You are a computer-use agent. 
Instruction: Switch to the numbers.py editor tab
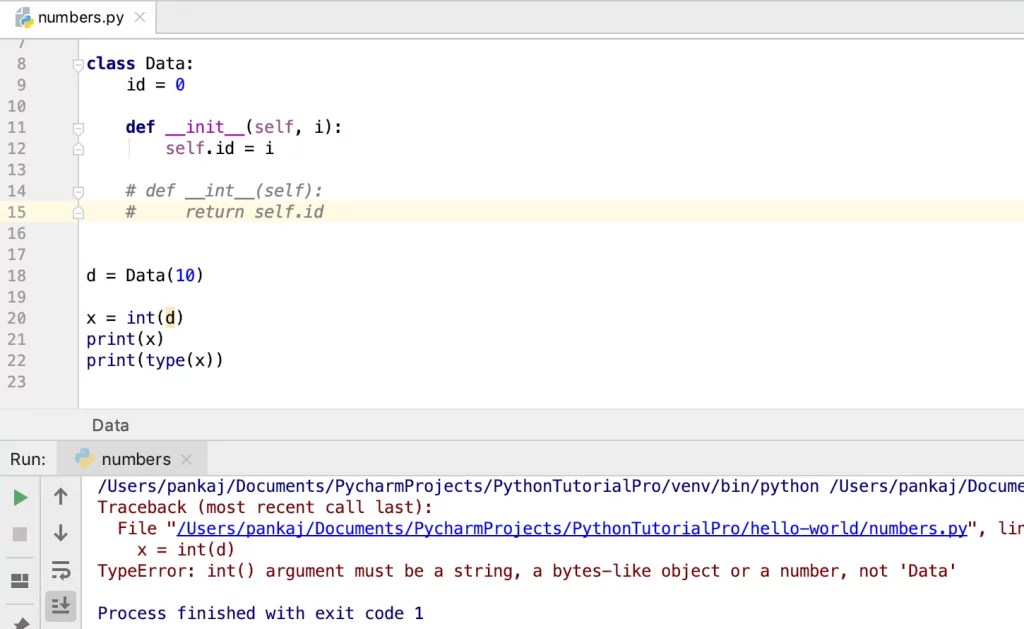pos(78,18)
